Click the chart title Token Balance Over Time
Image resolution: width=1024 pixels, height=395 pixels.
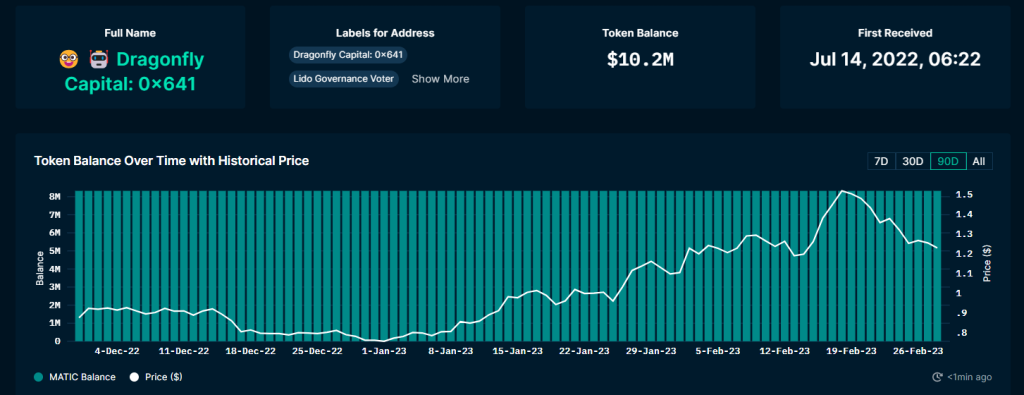171,160
